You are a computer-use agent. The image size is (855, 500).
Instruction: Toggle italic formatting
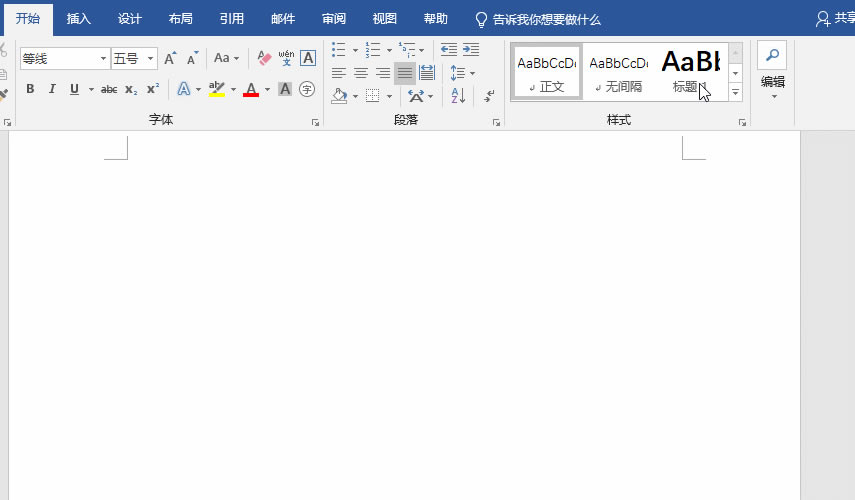coord(52,89)
